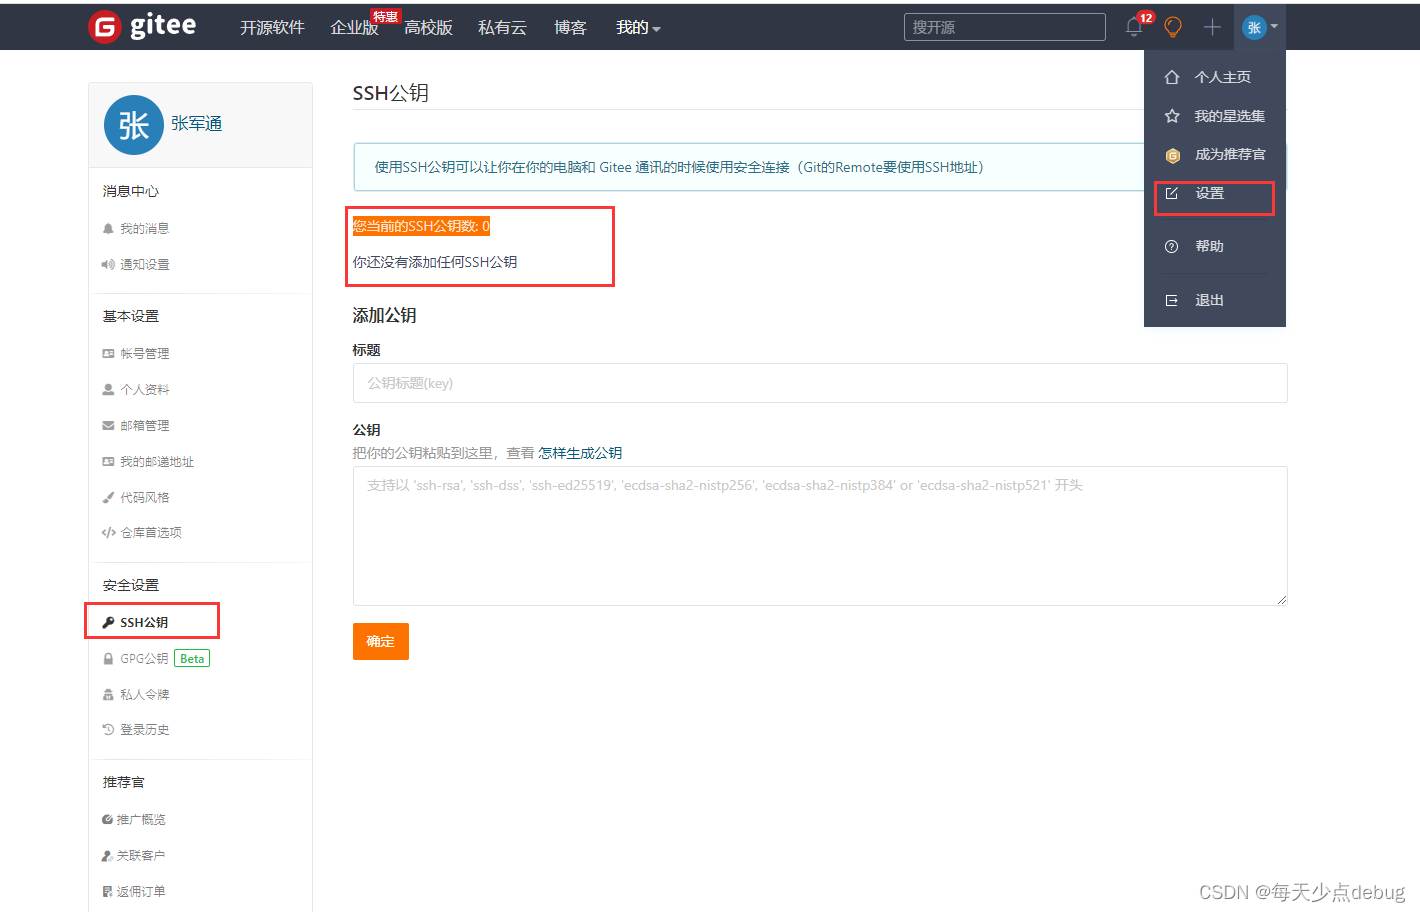
Task: Click the large 张 profile avatar
Action: (x=134, y=125)
